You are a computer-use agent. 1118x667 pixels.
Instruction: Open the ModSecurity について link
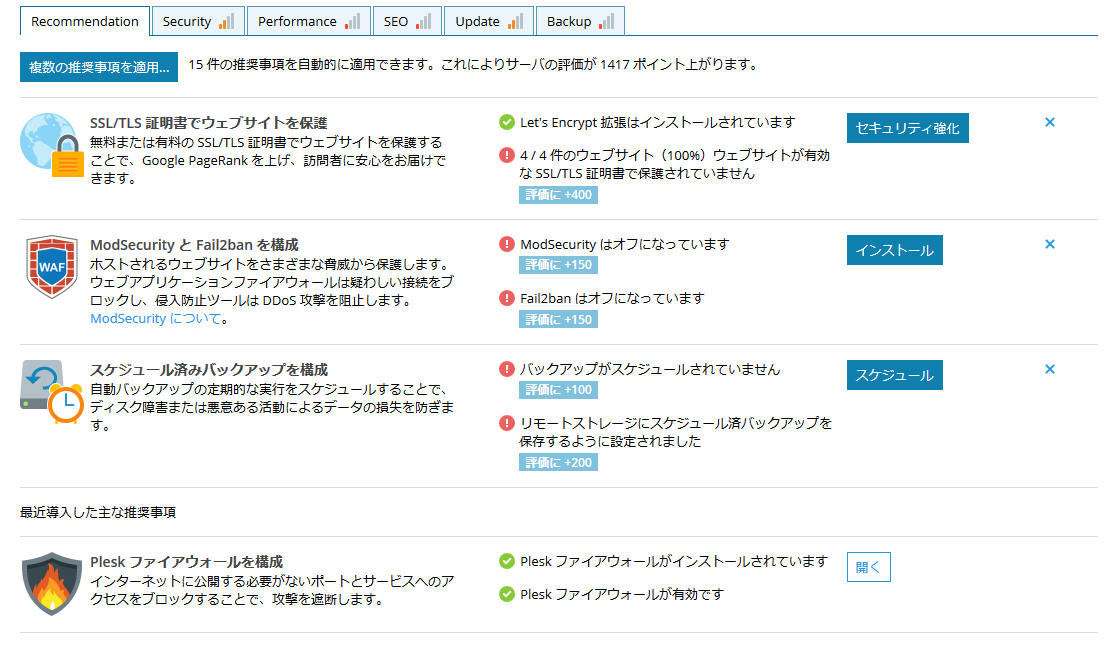click(x=155, y=319)
